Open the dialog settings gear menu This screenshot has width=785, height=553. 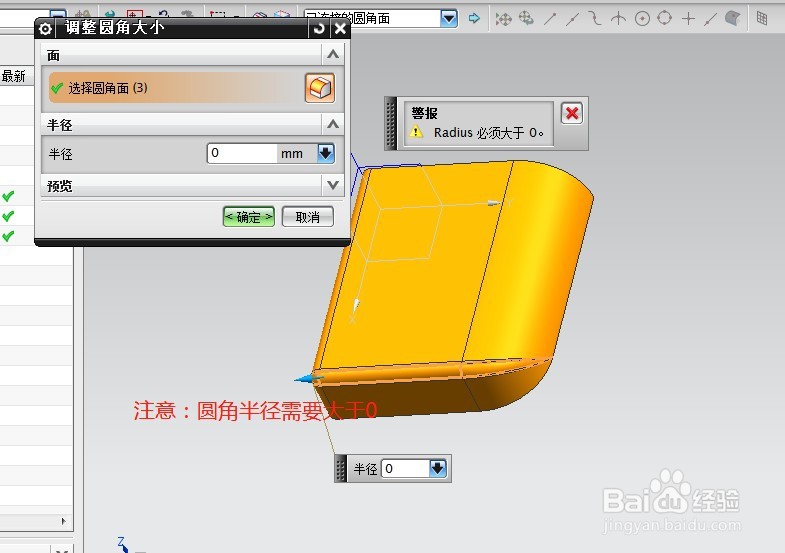pos(45,29)
